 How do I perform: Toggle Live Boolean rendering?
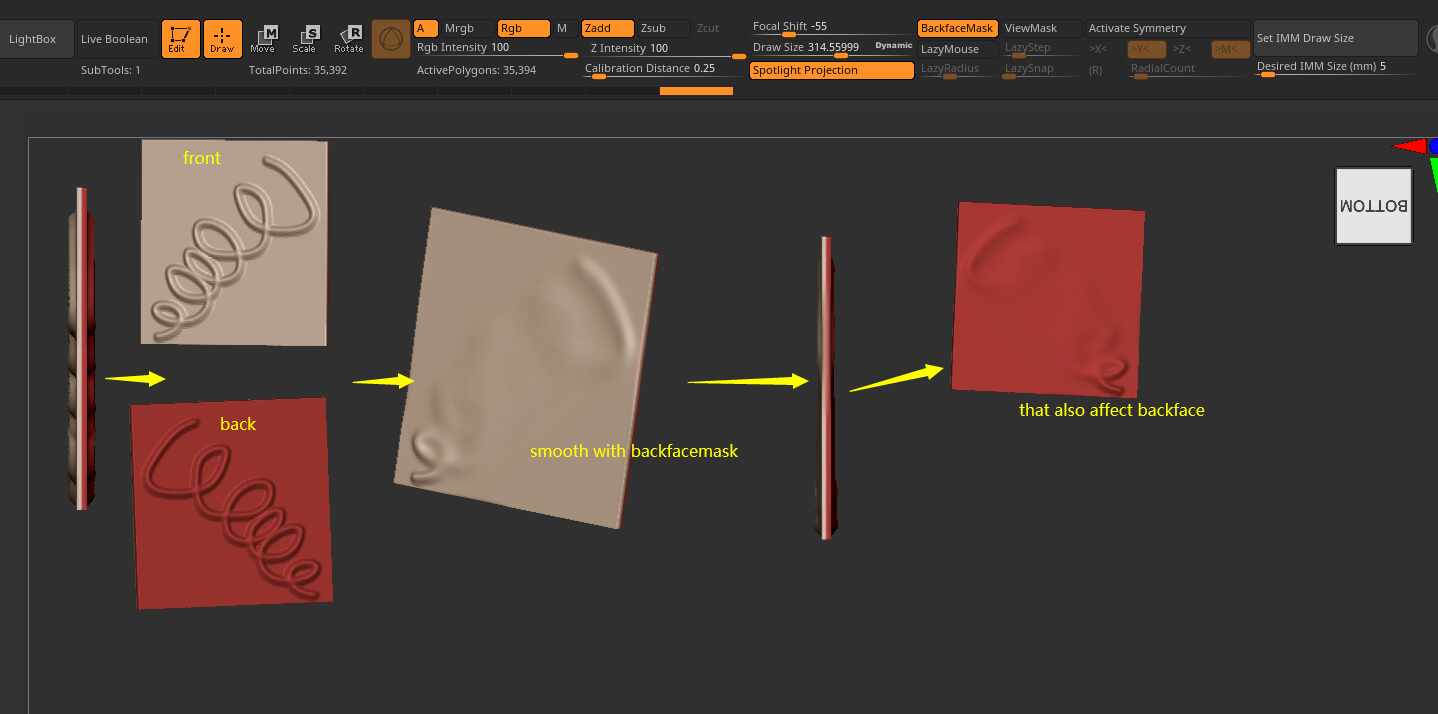tap(115, 39)
